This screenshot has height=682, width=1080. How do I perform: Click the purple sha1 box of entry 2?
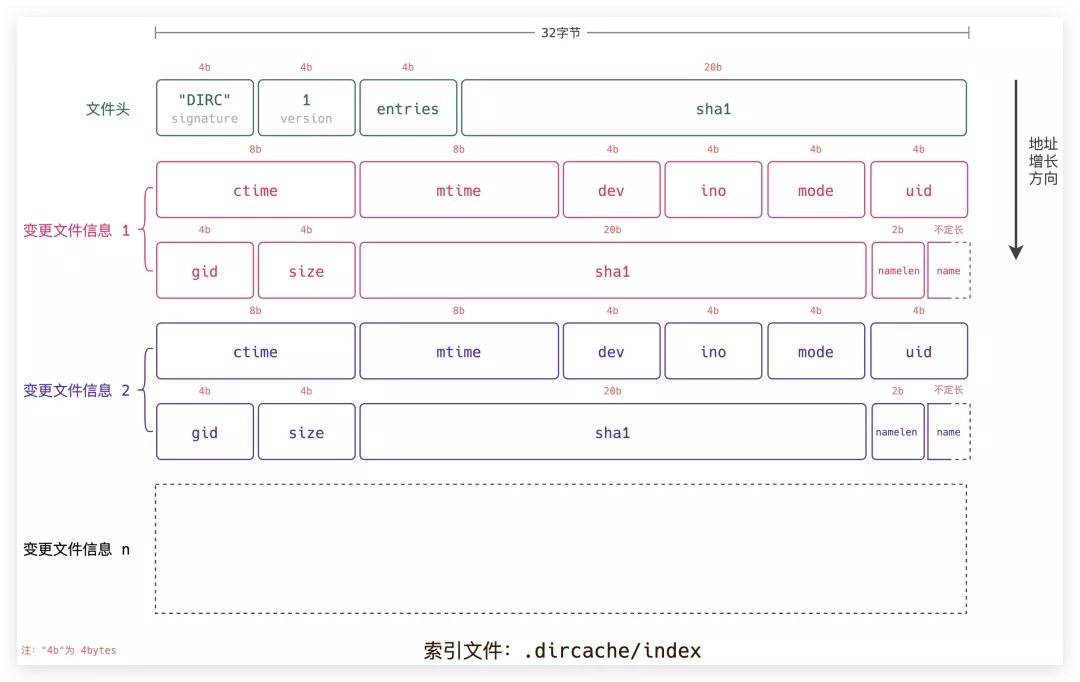tap(613, 431)
